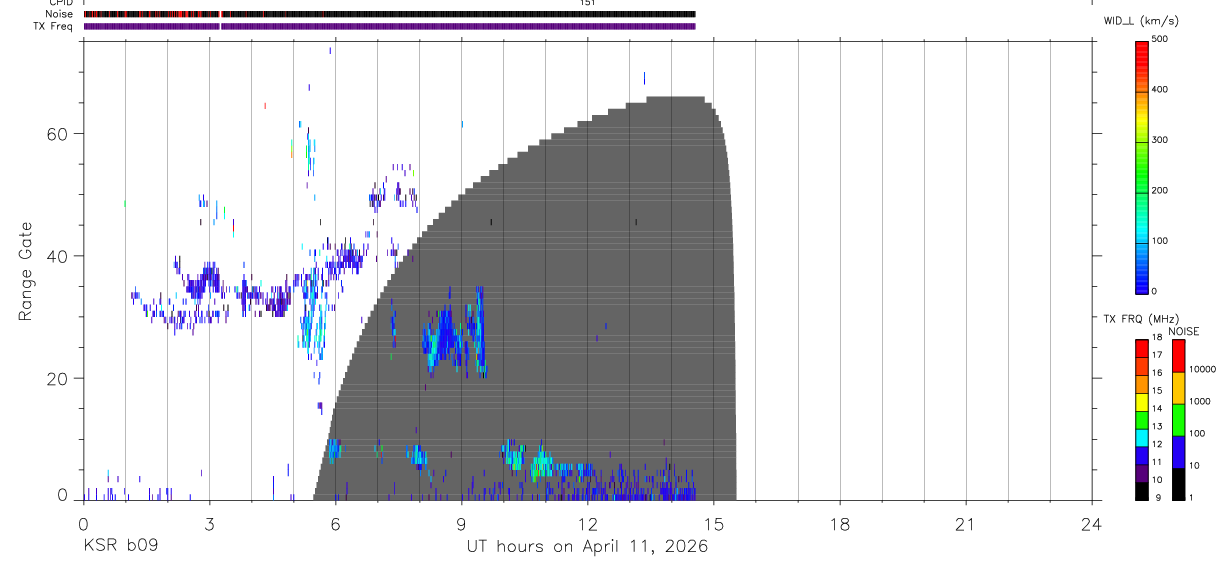Image resolution: width=1228 pixels, height=567 pixels.
Task: Click the '151' CPID value at top
Action: pyautogui.click(x=588, y=3)
